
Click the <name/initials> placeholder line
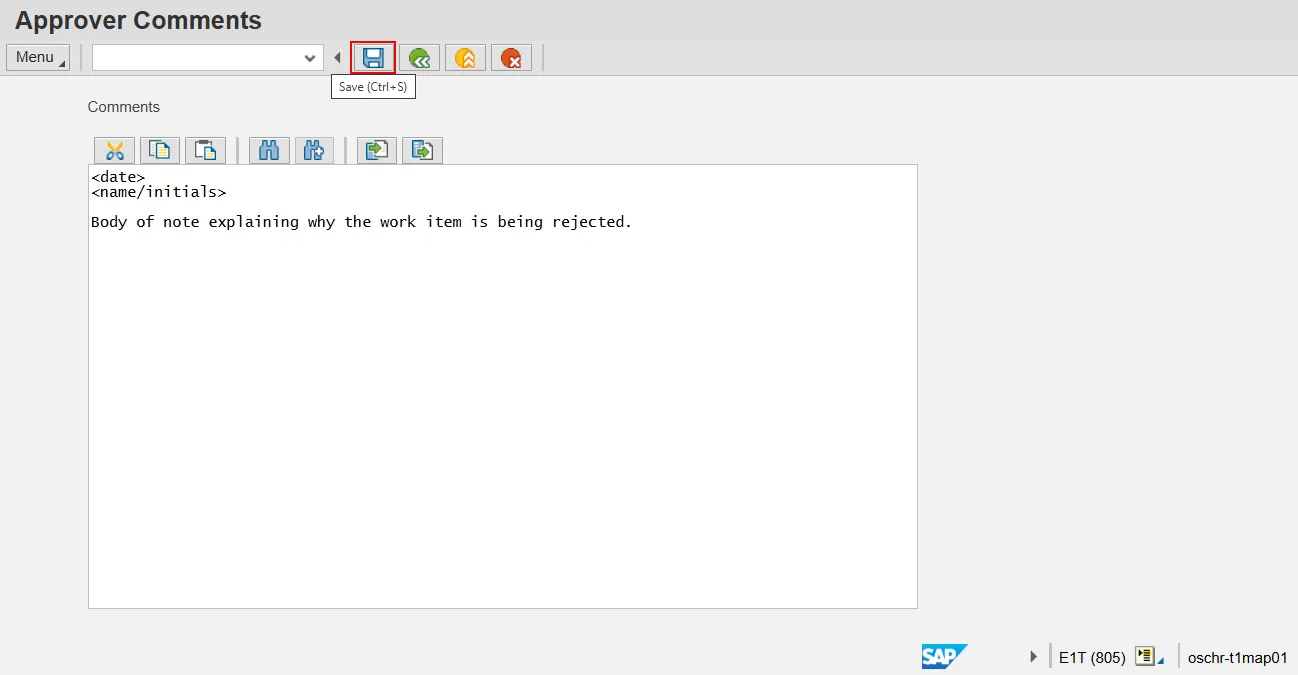pyautogui.click(x=159, y=192)
